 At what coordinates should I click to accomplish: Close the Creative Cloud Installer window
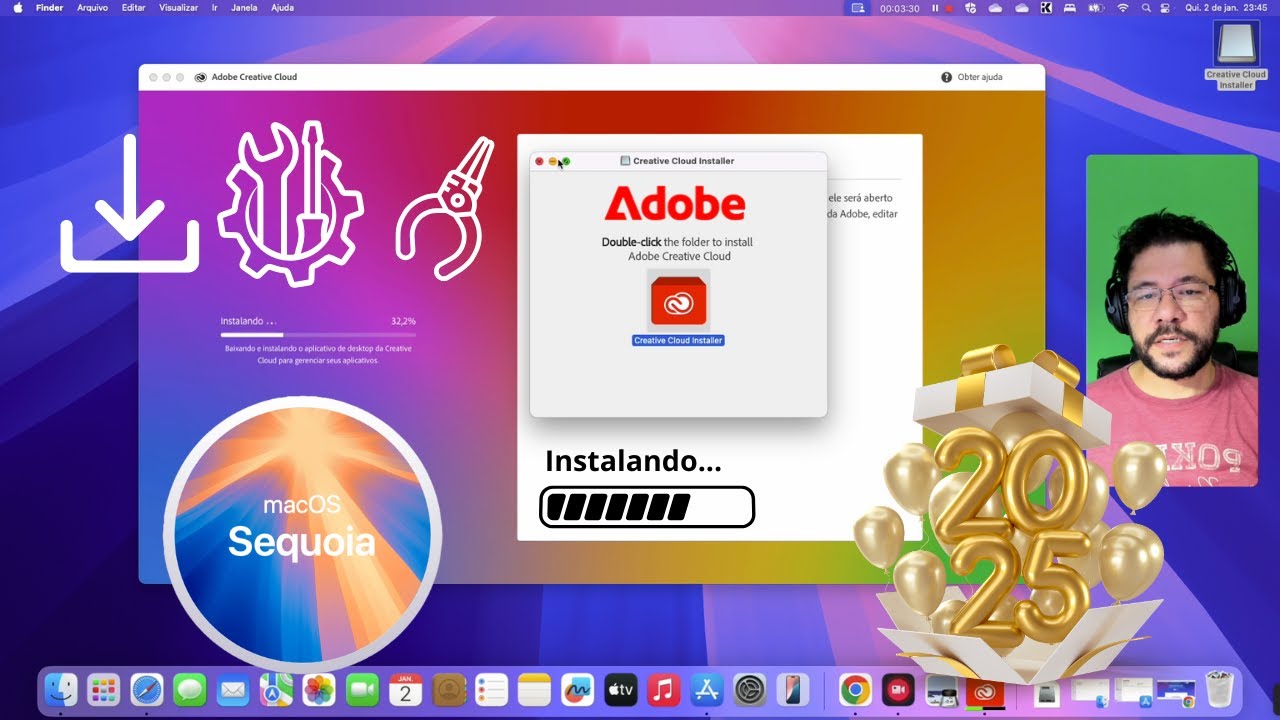tap(539, 161)
